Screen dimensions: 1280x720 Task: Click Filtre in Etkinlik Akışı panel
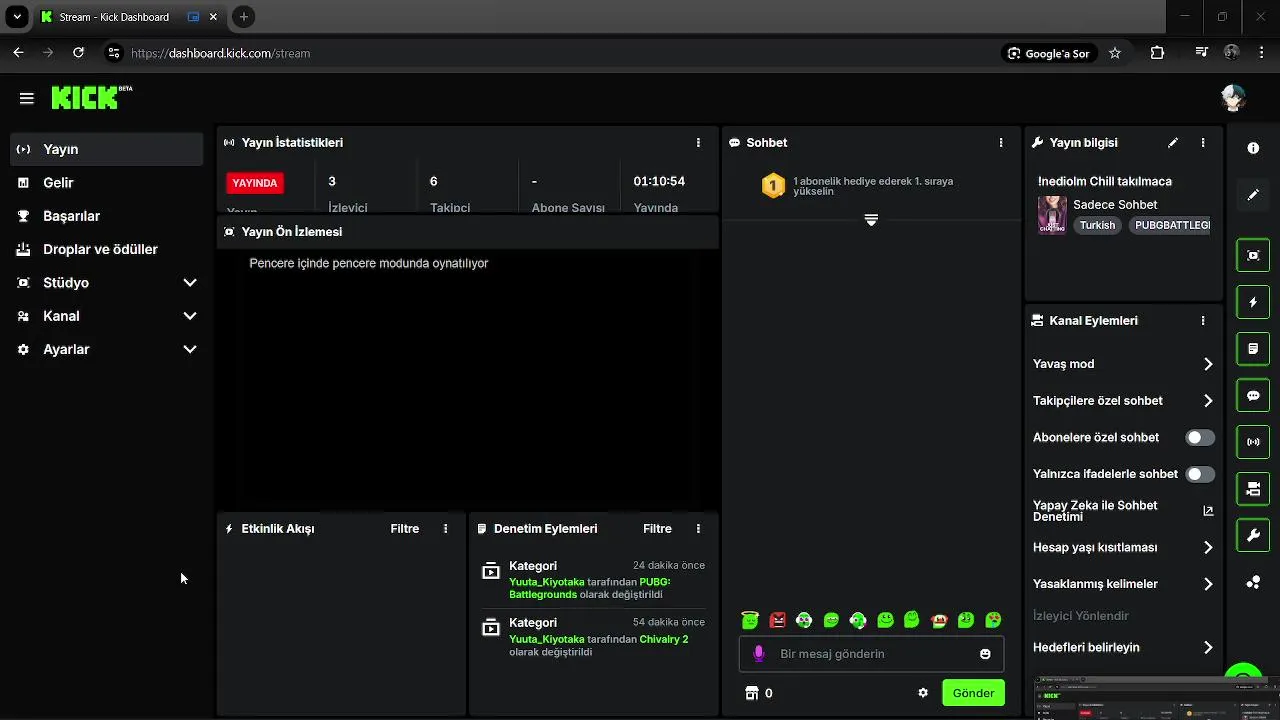click(405, 529)
